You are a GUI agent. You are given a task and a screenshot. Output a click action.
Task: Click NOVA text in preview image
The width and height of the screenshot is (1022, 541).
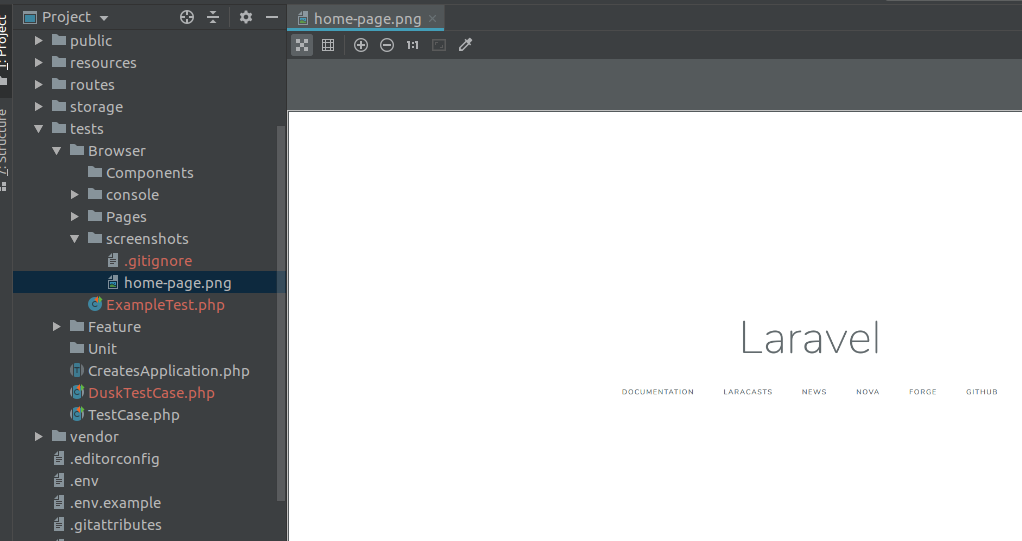(868, 392)
